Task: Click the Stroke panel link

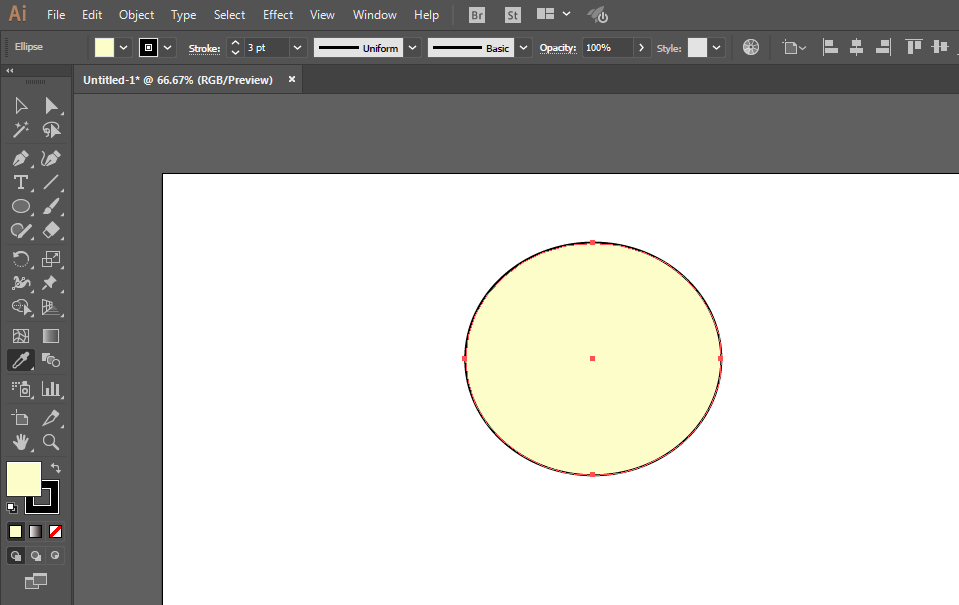Action: (x=204, y=48)
